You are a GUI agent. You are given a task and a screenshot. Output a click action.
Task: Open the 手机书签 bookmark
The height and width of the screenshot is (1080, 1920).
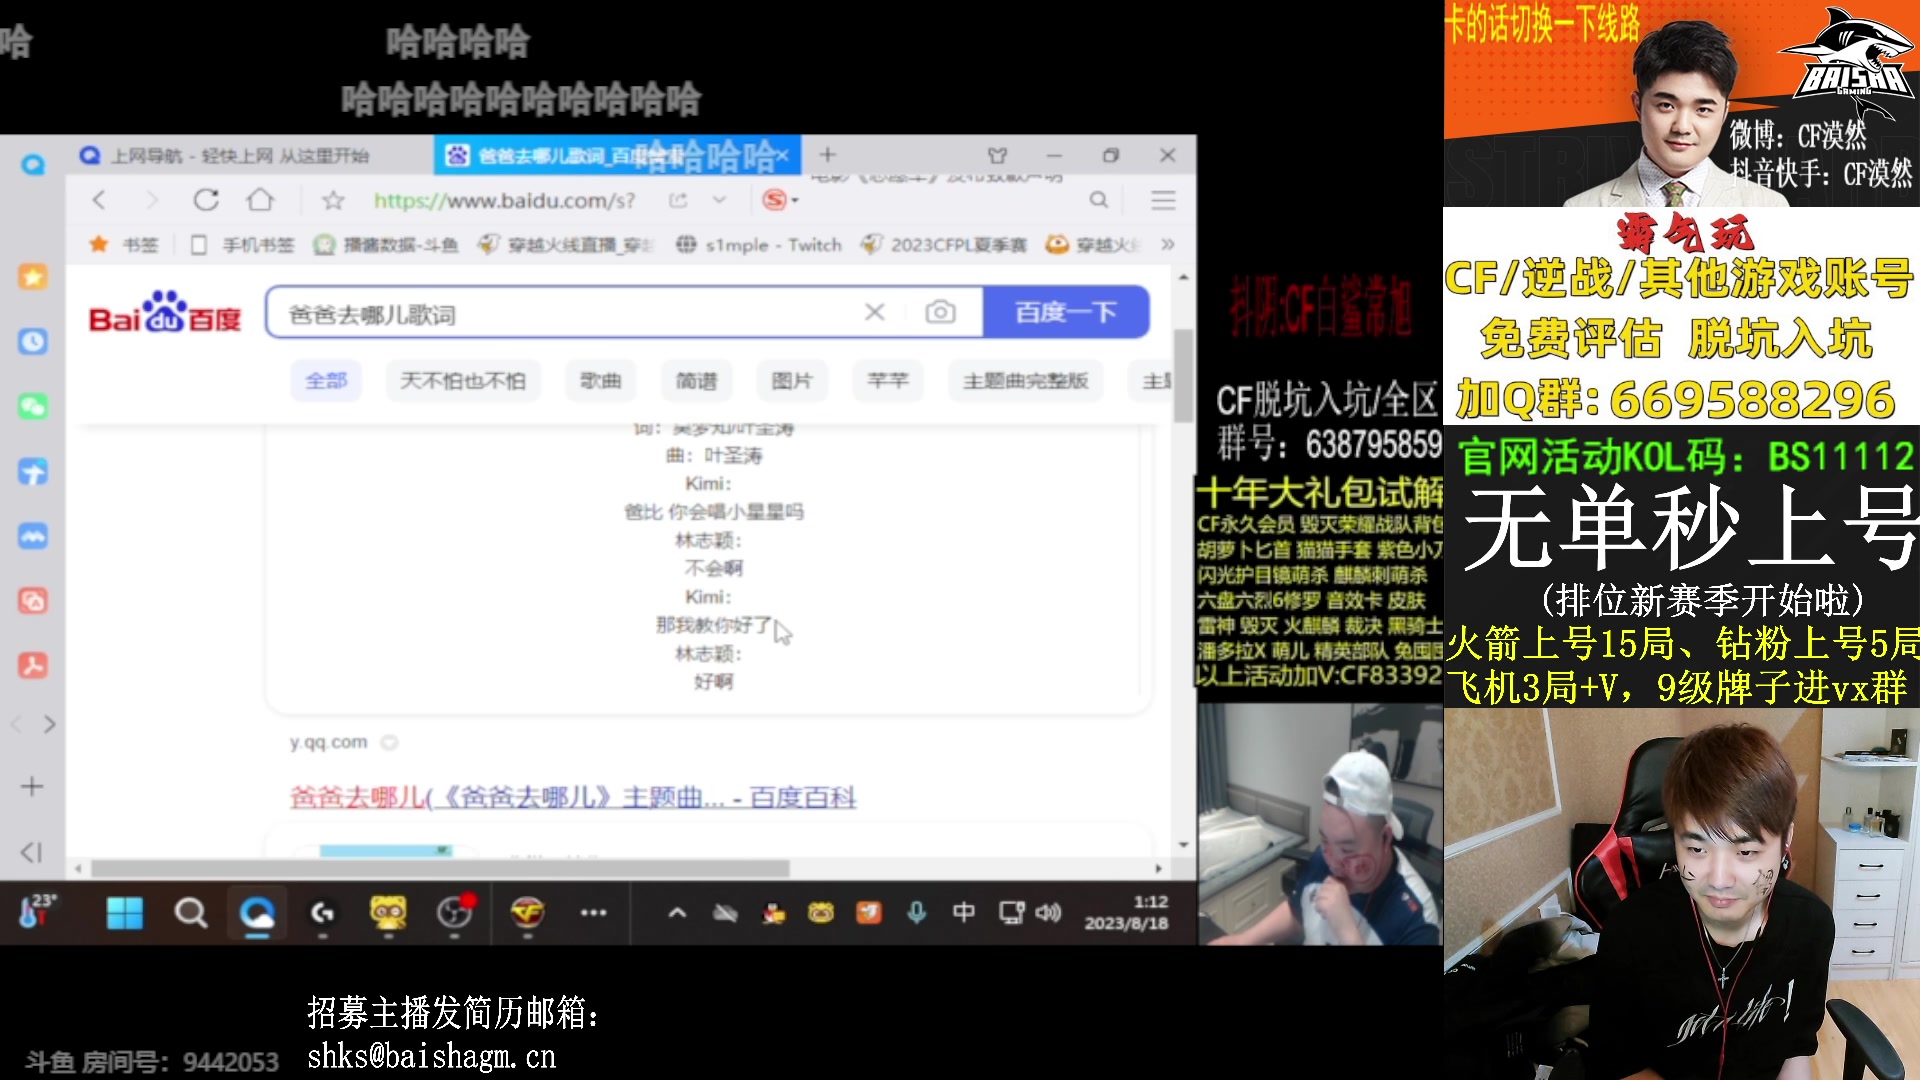pyautogui.click(x=243, y=245)
